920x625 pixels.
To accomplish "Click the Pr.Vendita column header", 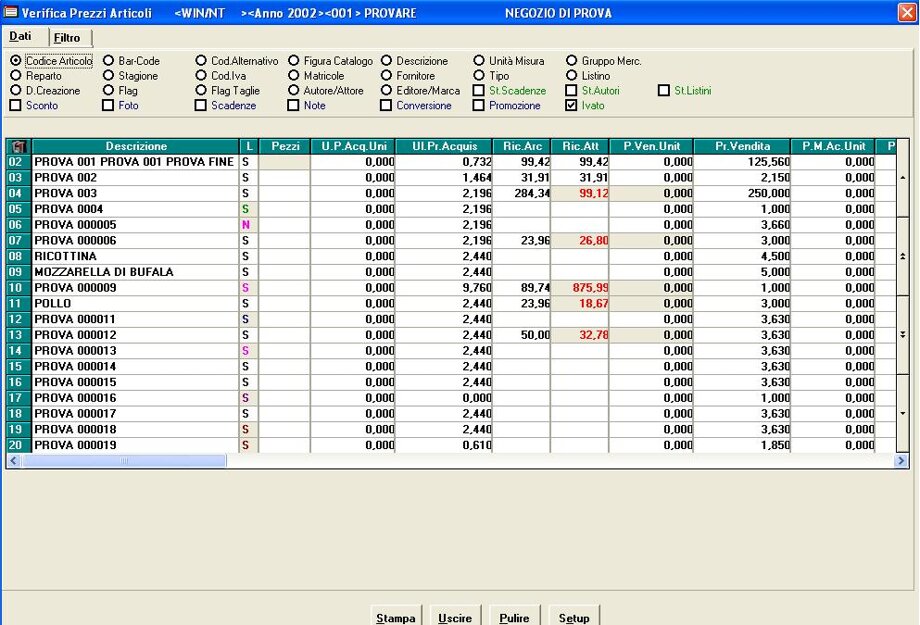I will coord(740,146).
